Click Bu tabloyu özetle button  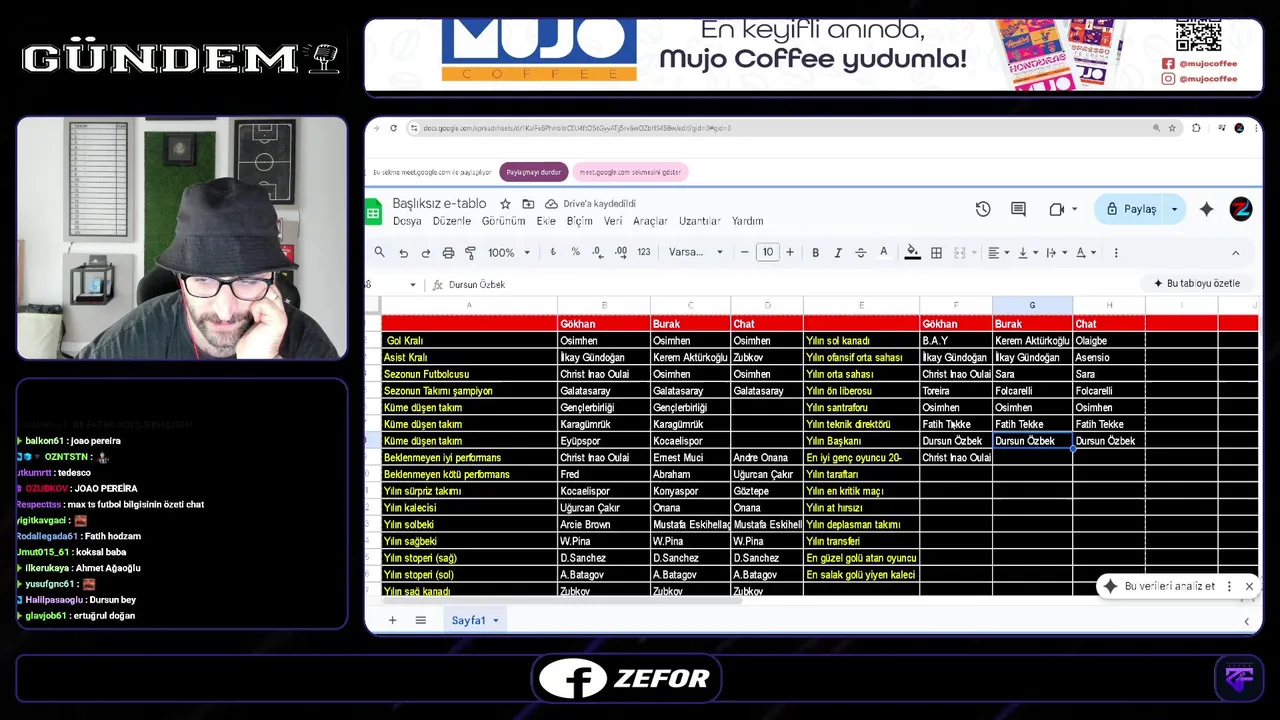coord(1196,284)
